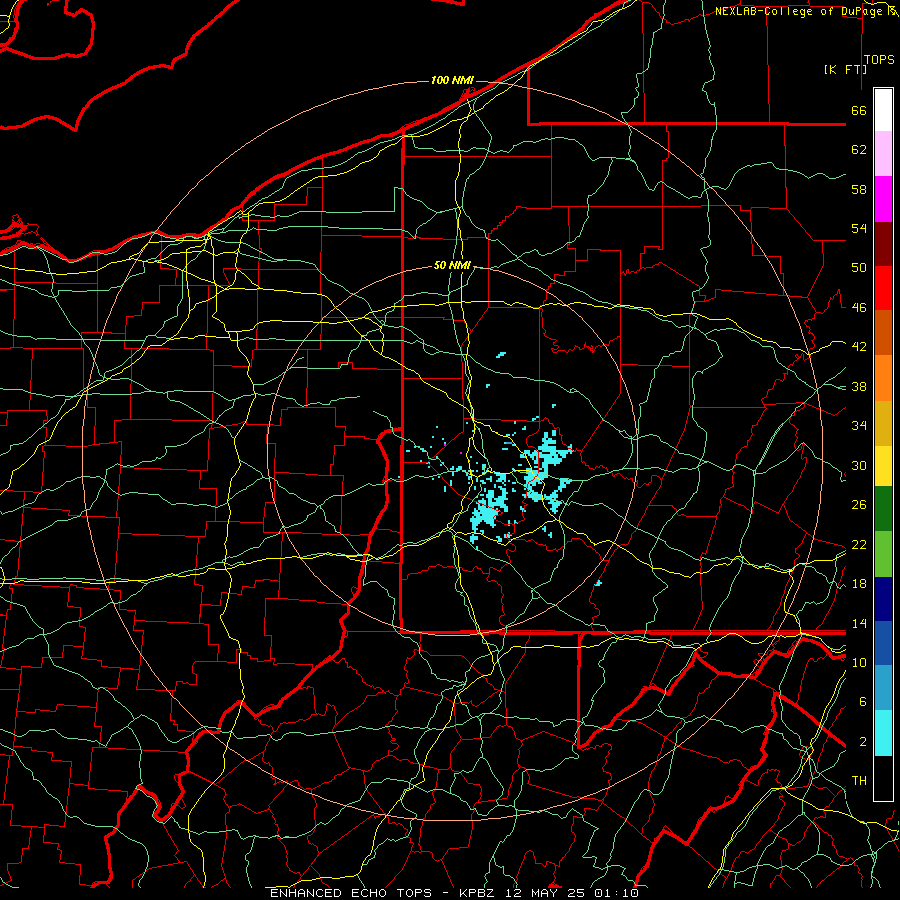The height and width of the screenshot is (900, 900).
Task: Click the legend value 10
Action: tap(859, 662)
